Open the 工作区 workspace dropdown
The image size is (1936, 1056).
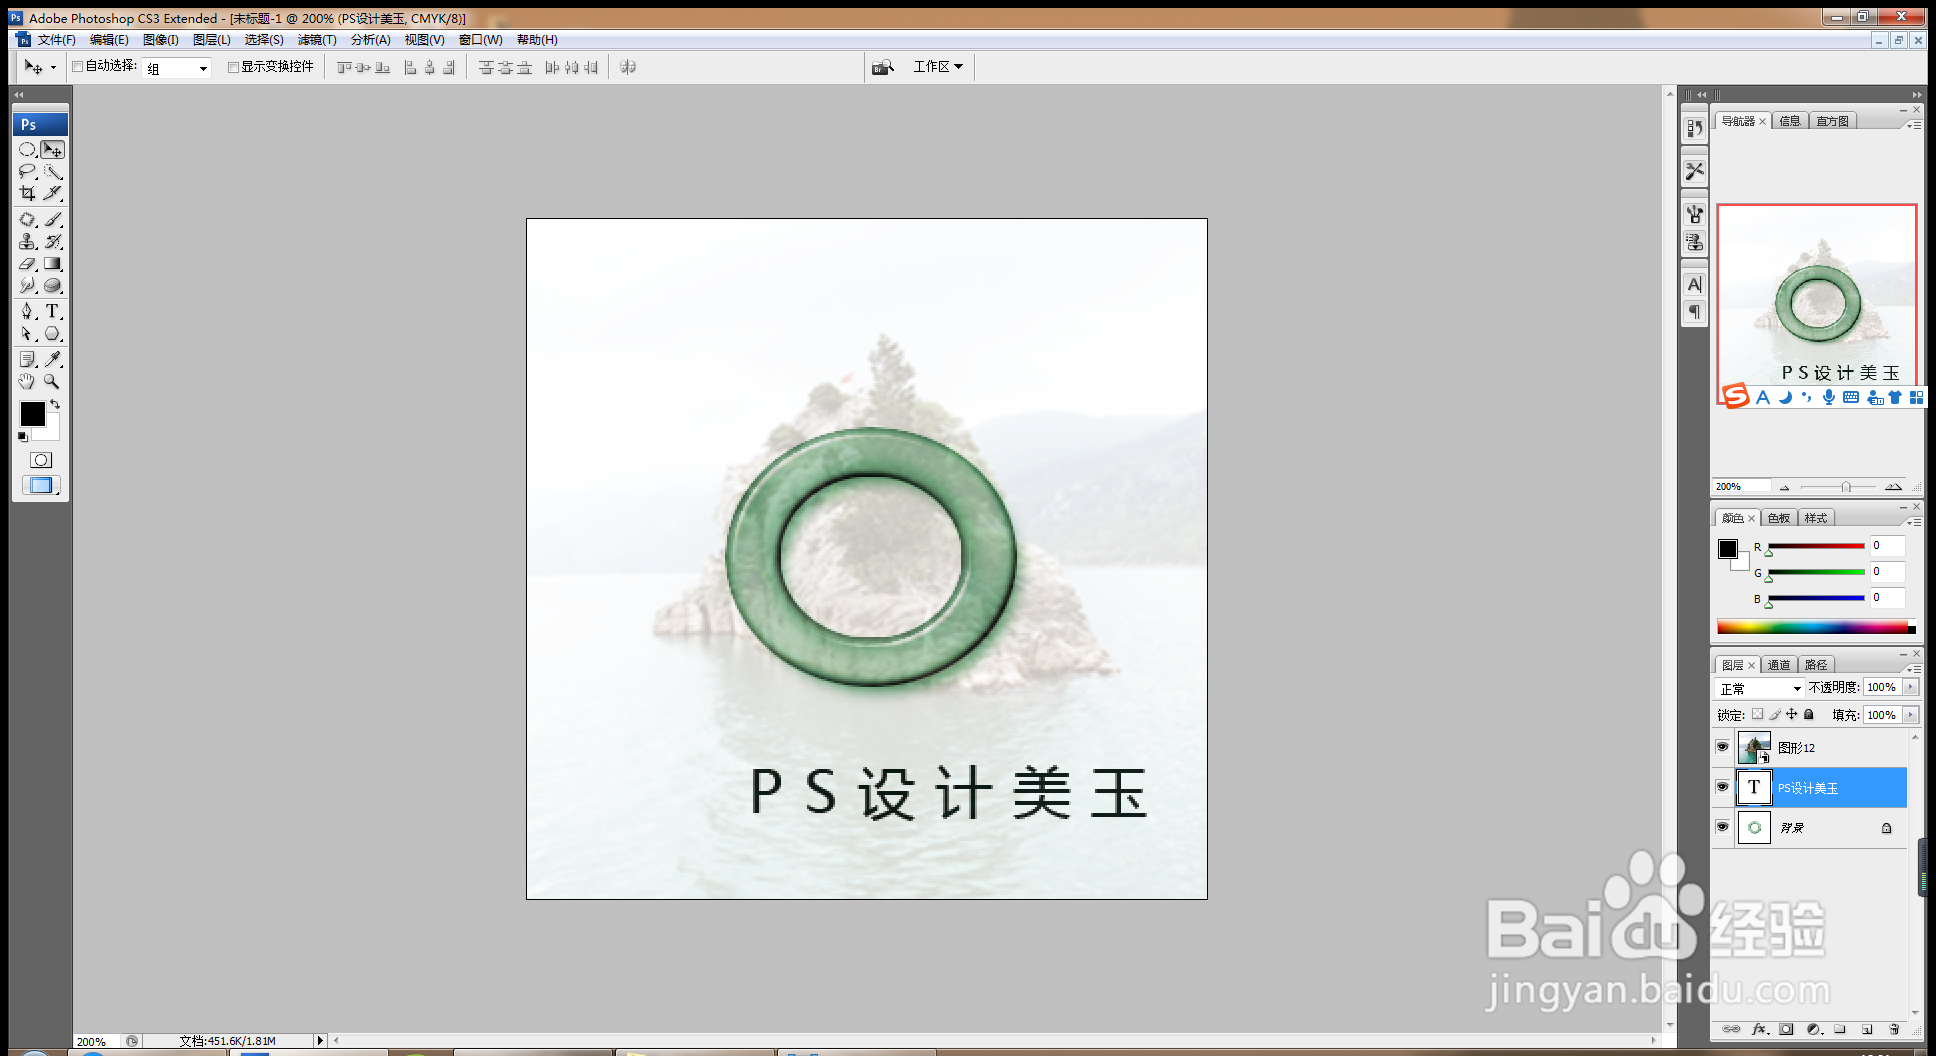(x=936, y=66)
